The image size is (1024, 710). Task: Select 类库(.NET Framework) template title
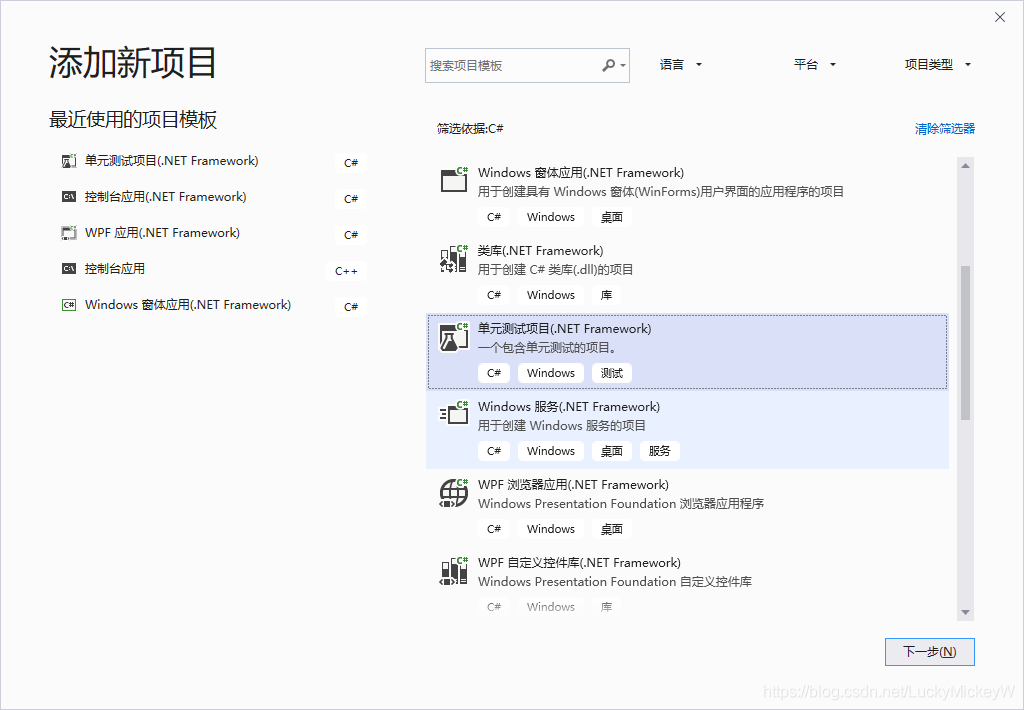pyautogui.click(x=540, y=251)
